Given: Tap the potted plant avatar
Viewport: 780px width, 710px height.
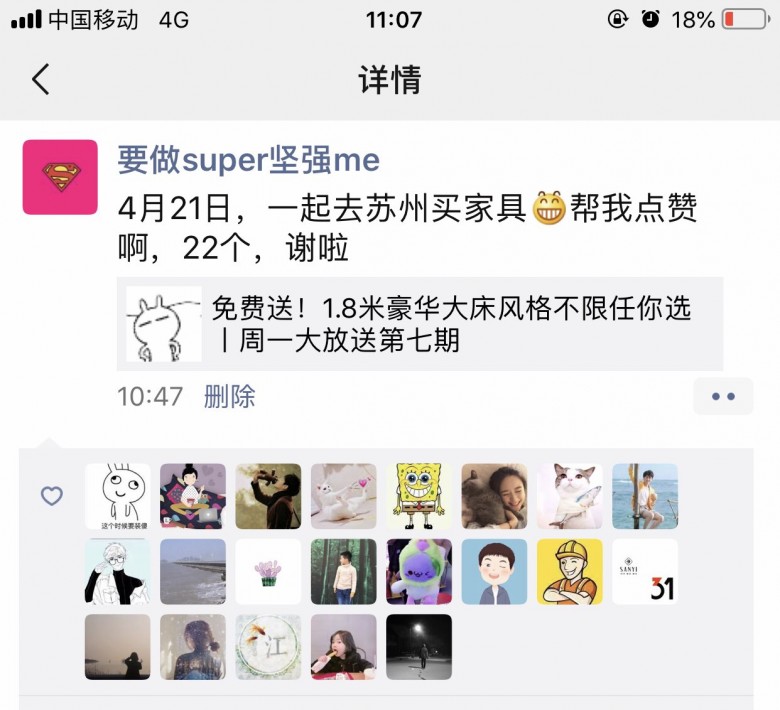Looking at the screenshot, I should (268, 572).
